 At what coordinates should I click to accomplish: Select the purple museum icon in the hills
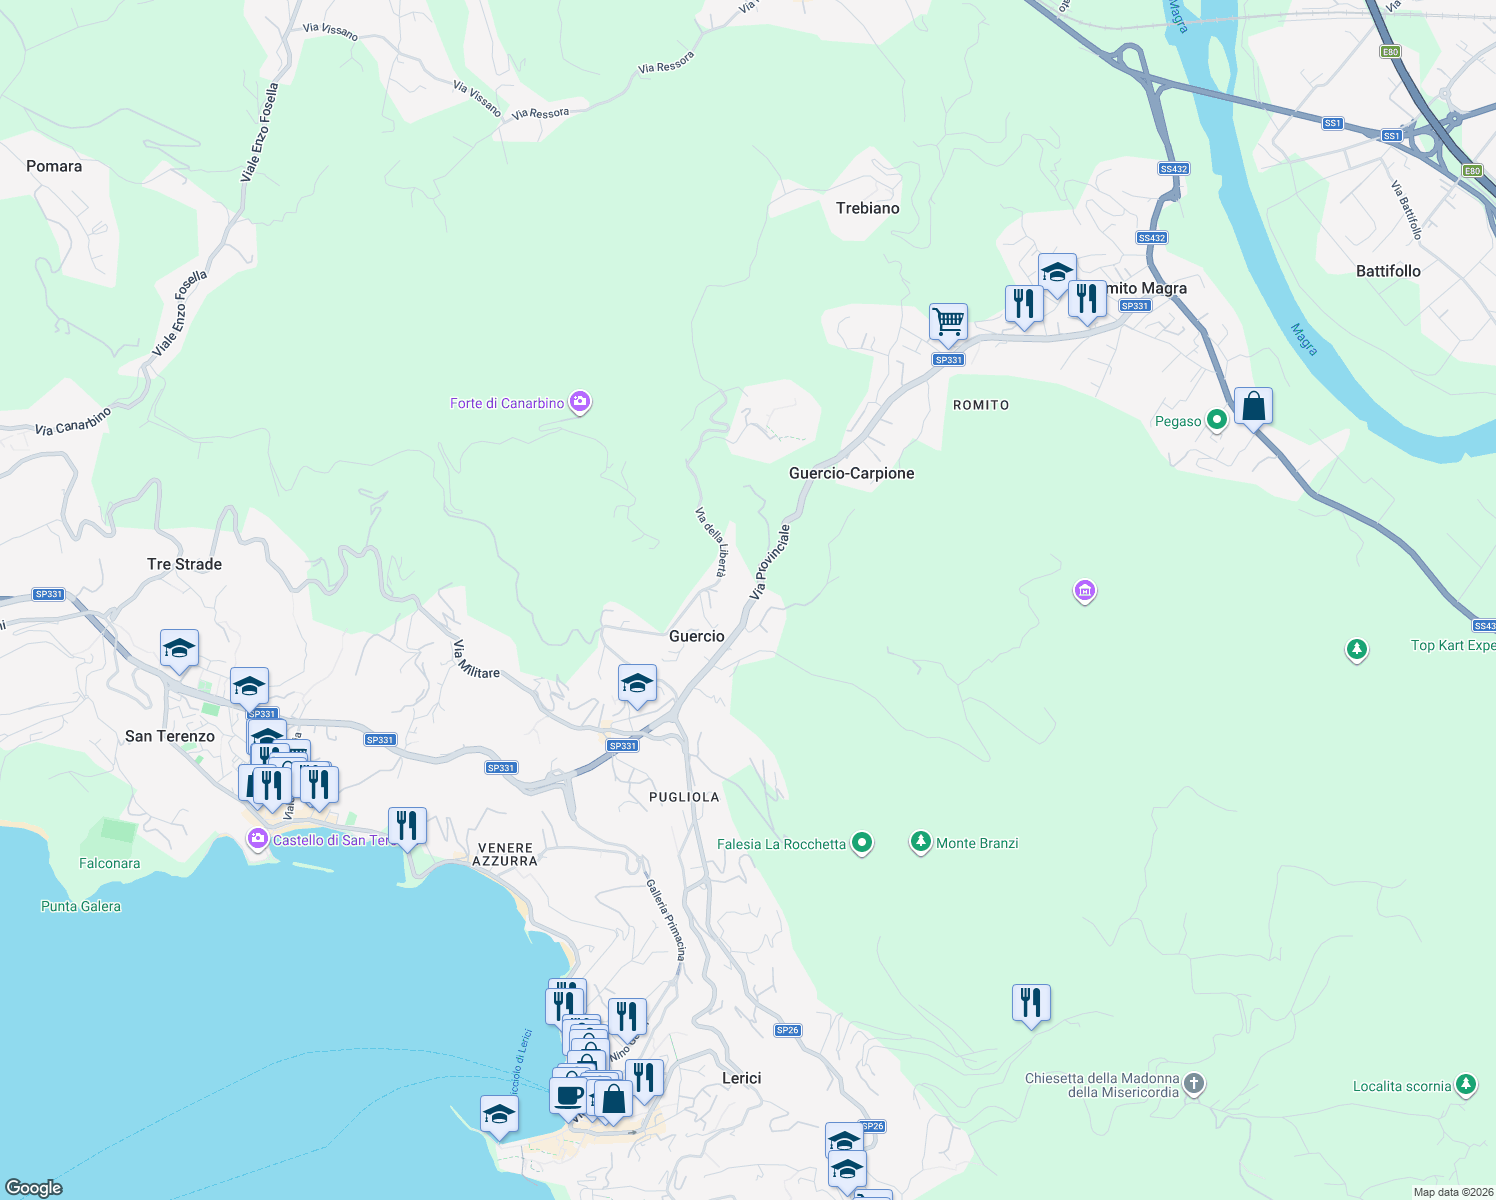[1085, 591]
